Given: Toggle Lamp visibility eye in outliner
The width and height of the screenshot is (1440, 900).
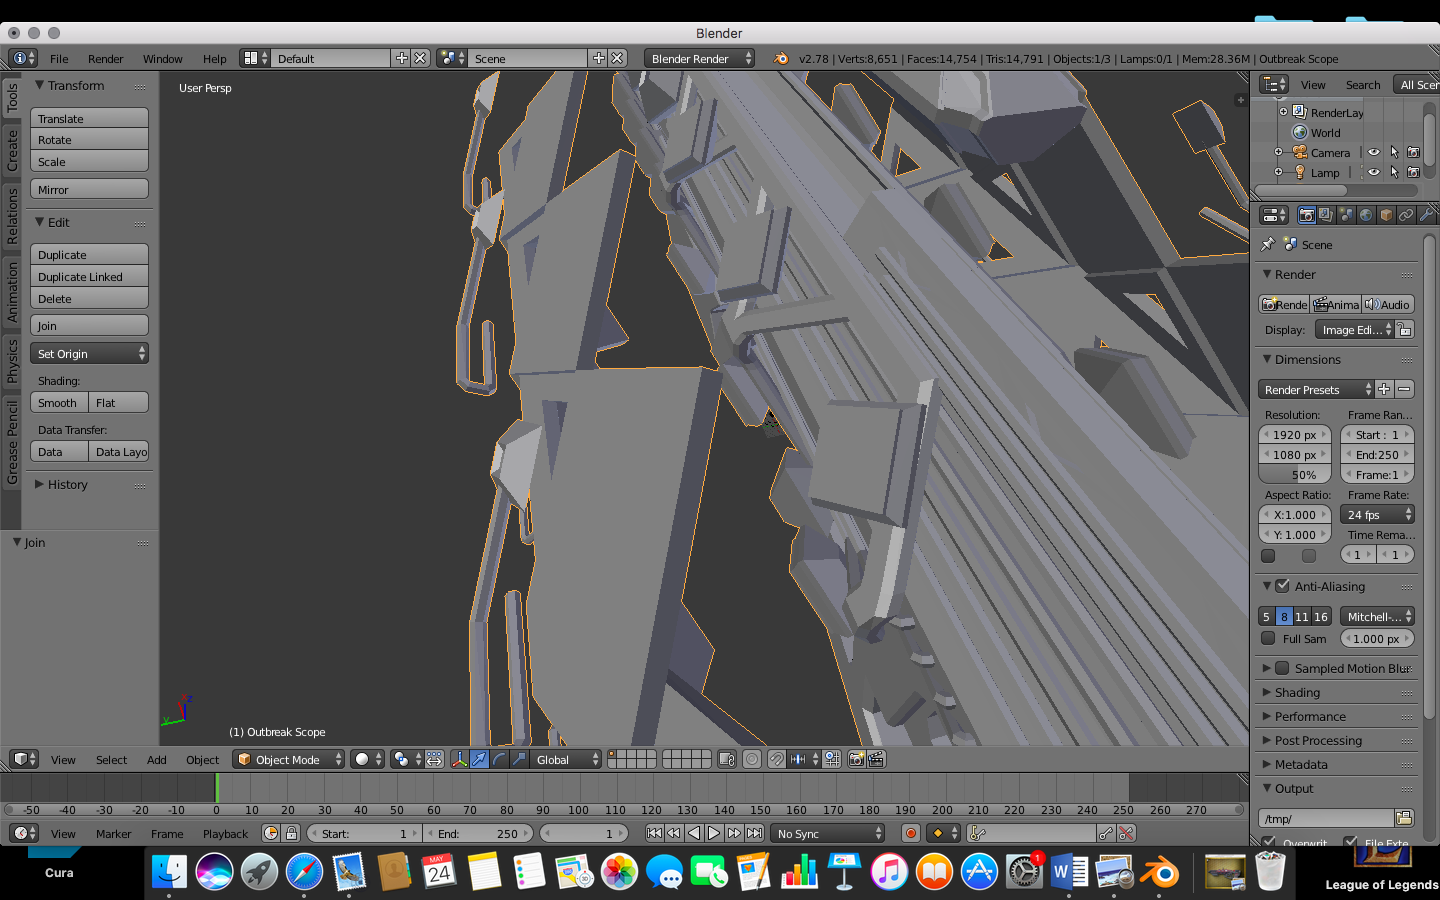Looking at the screenshot, I should (1374, 172).
